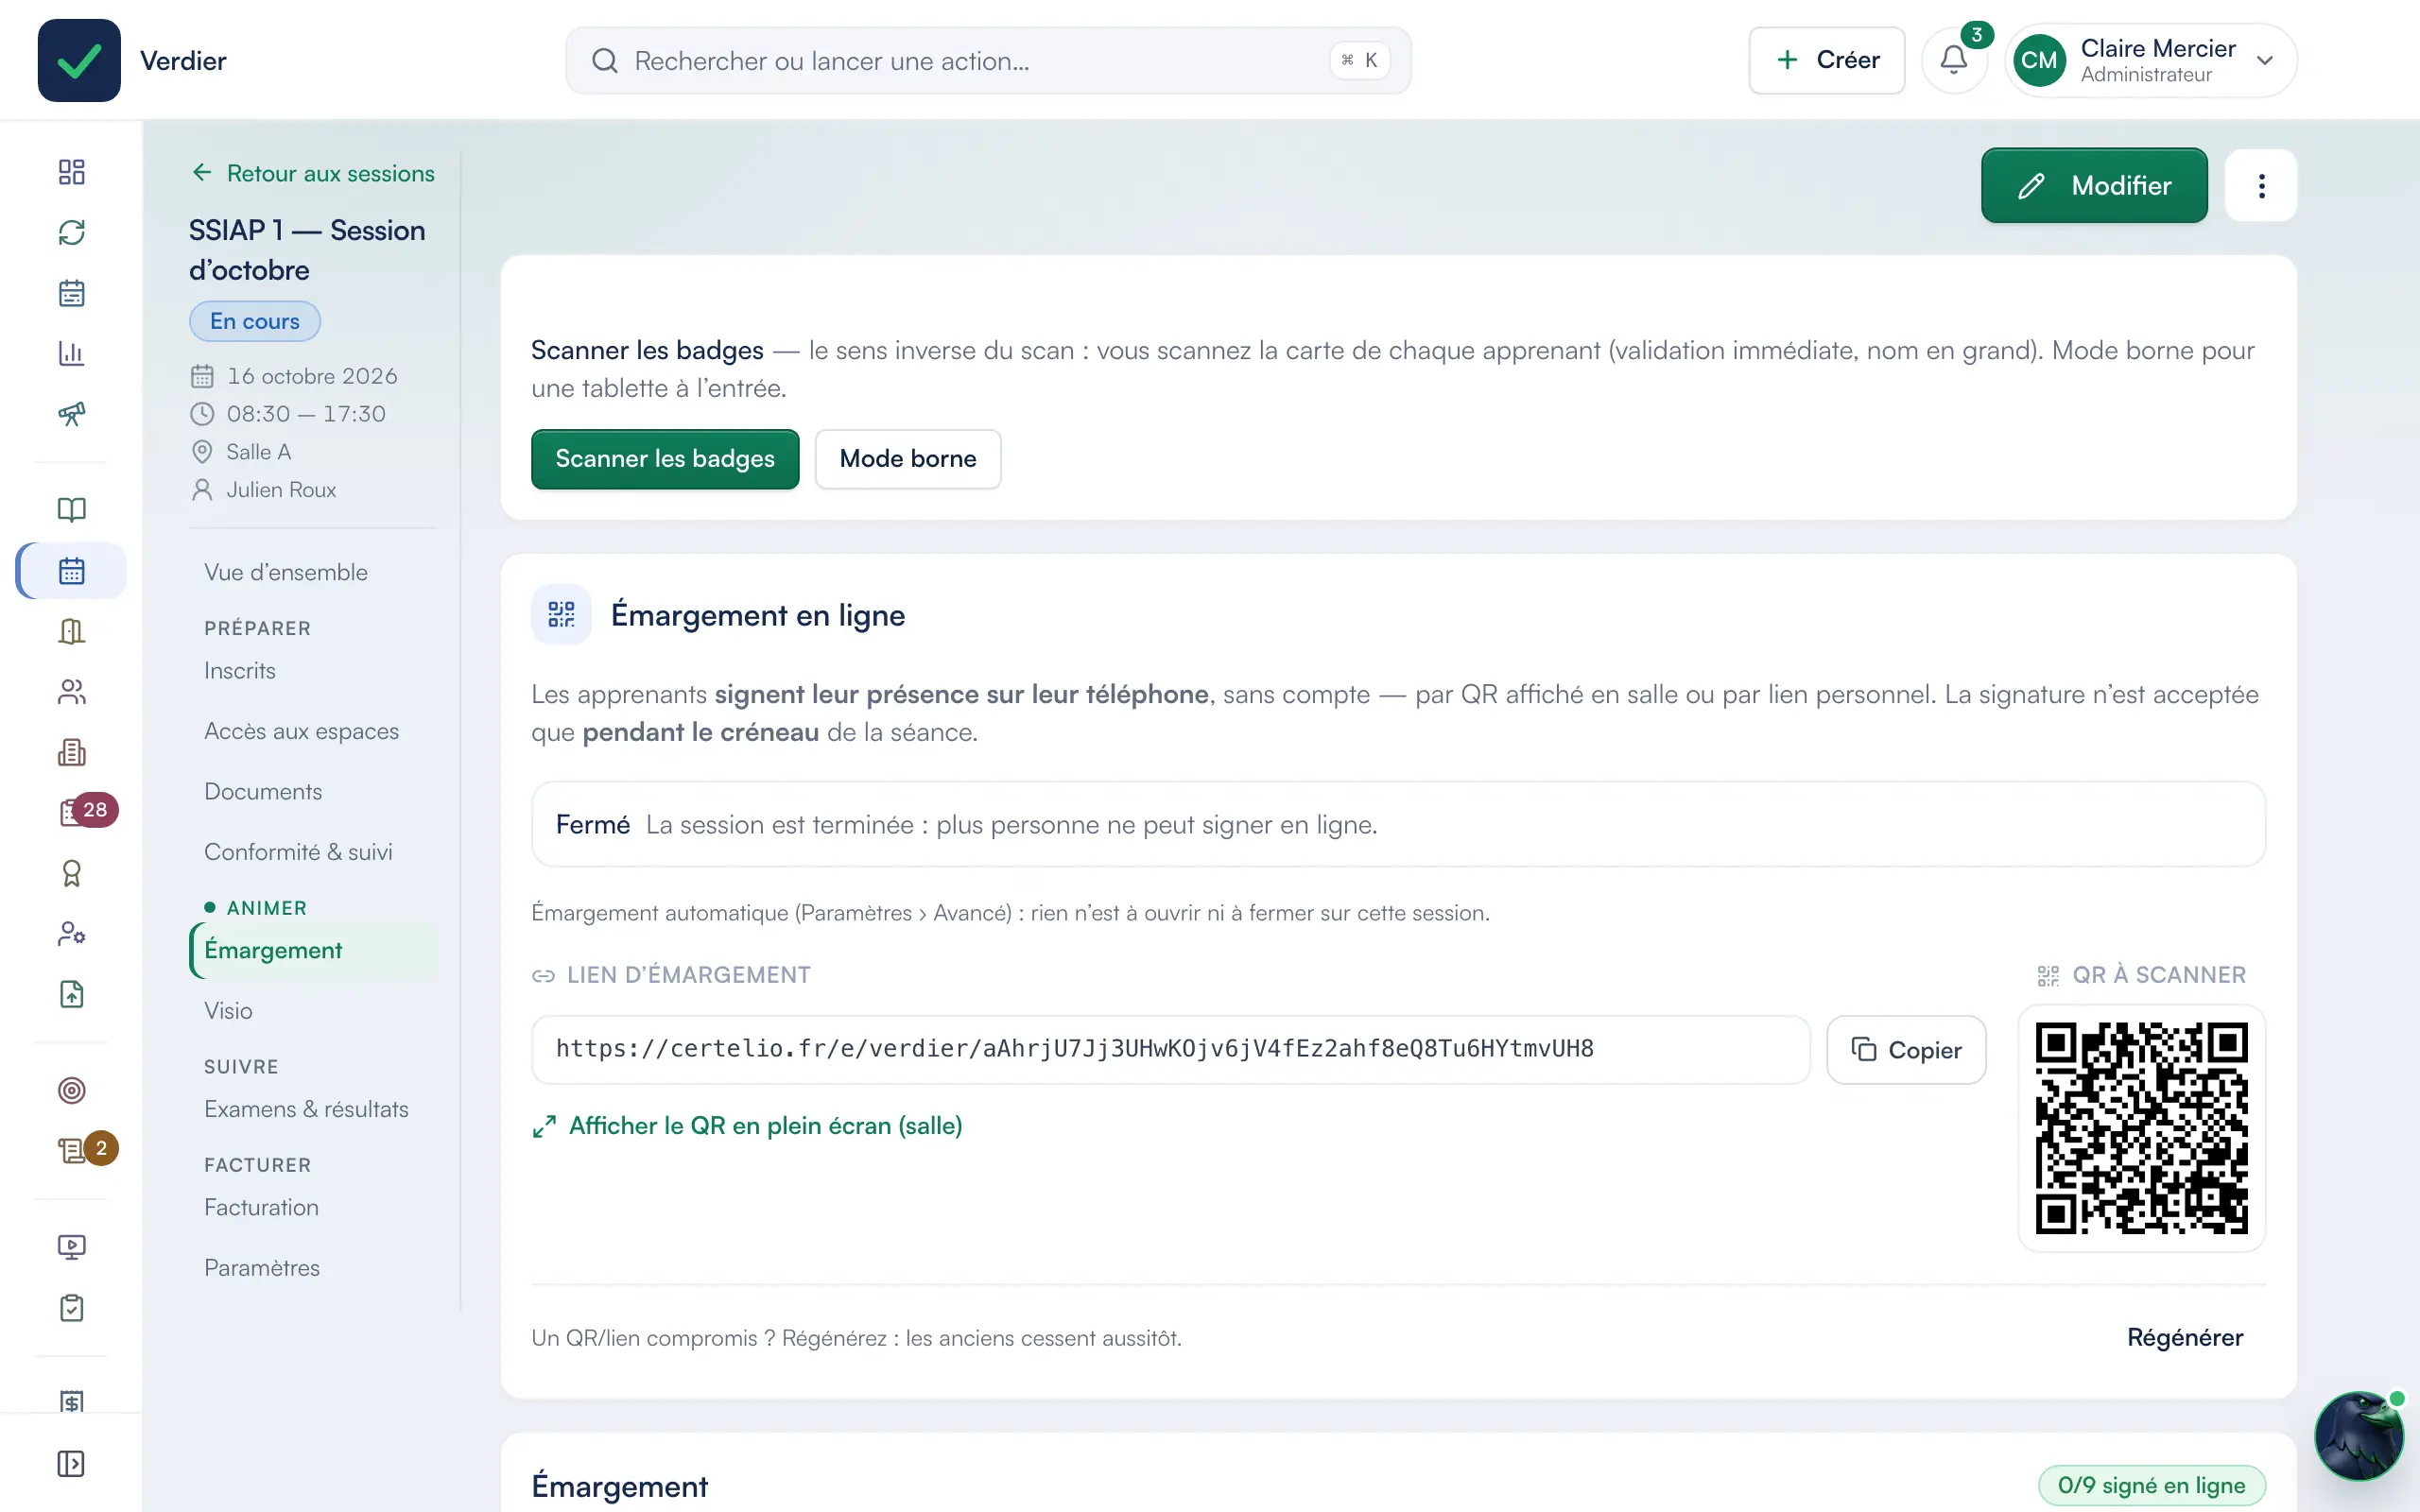
Task: Copy the émargement link with Copier
Action: point(1906,1050)
